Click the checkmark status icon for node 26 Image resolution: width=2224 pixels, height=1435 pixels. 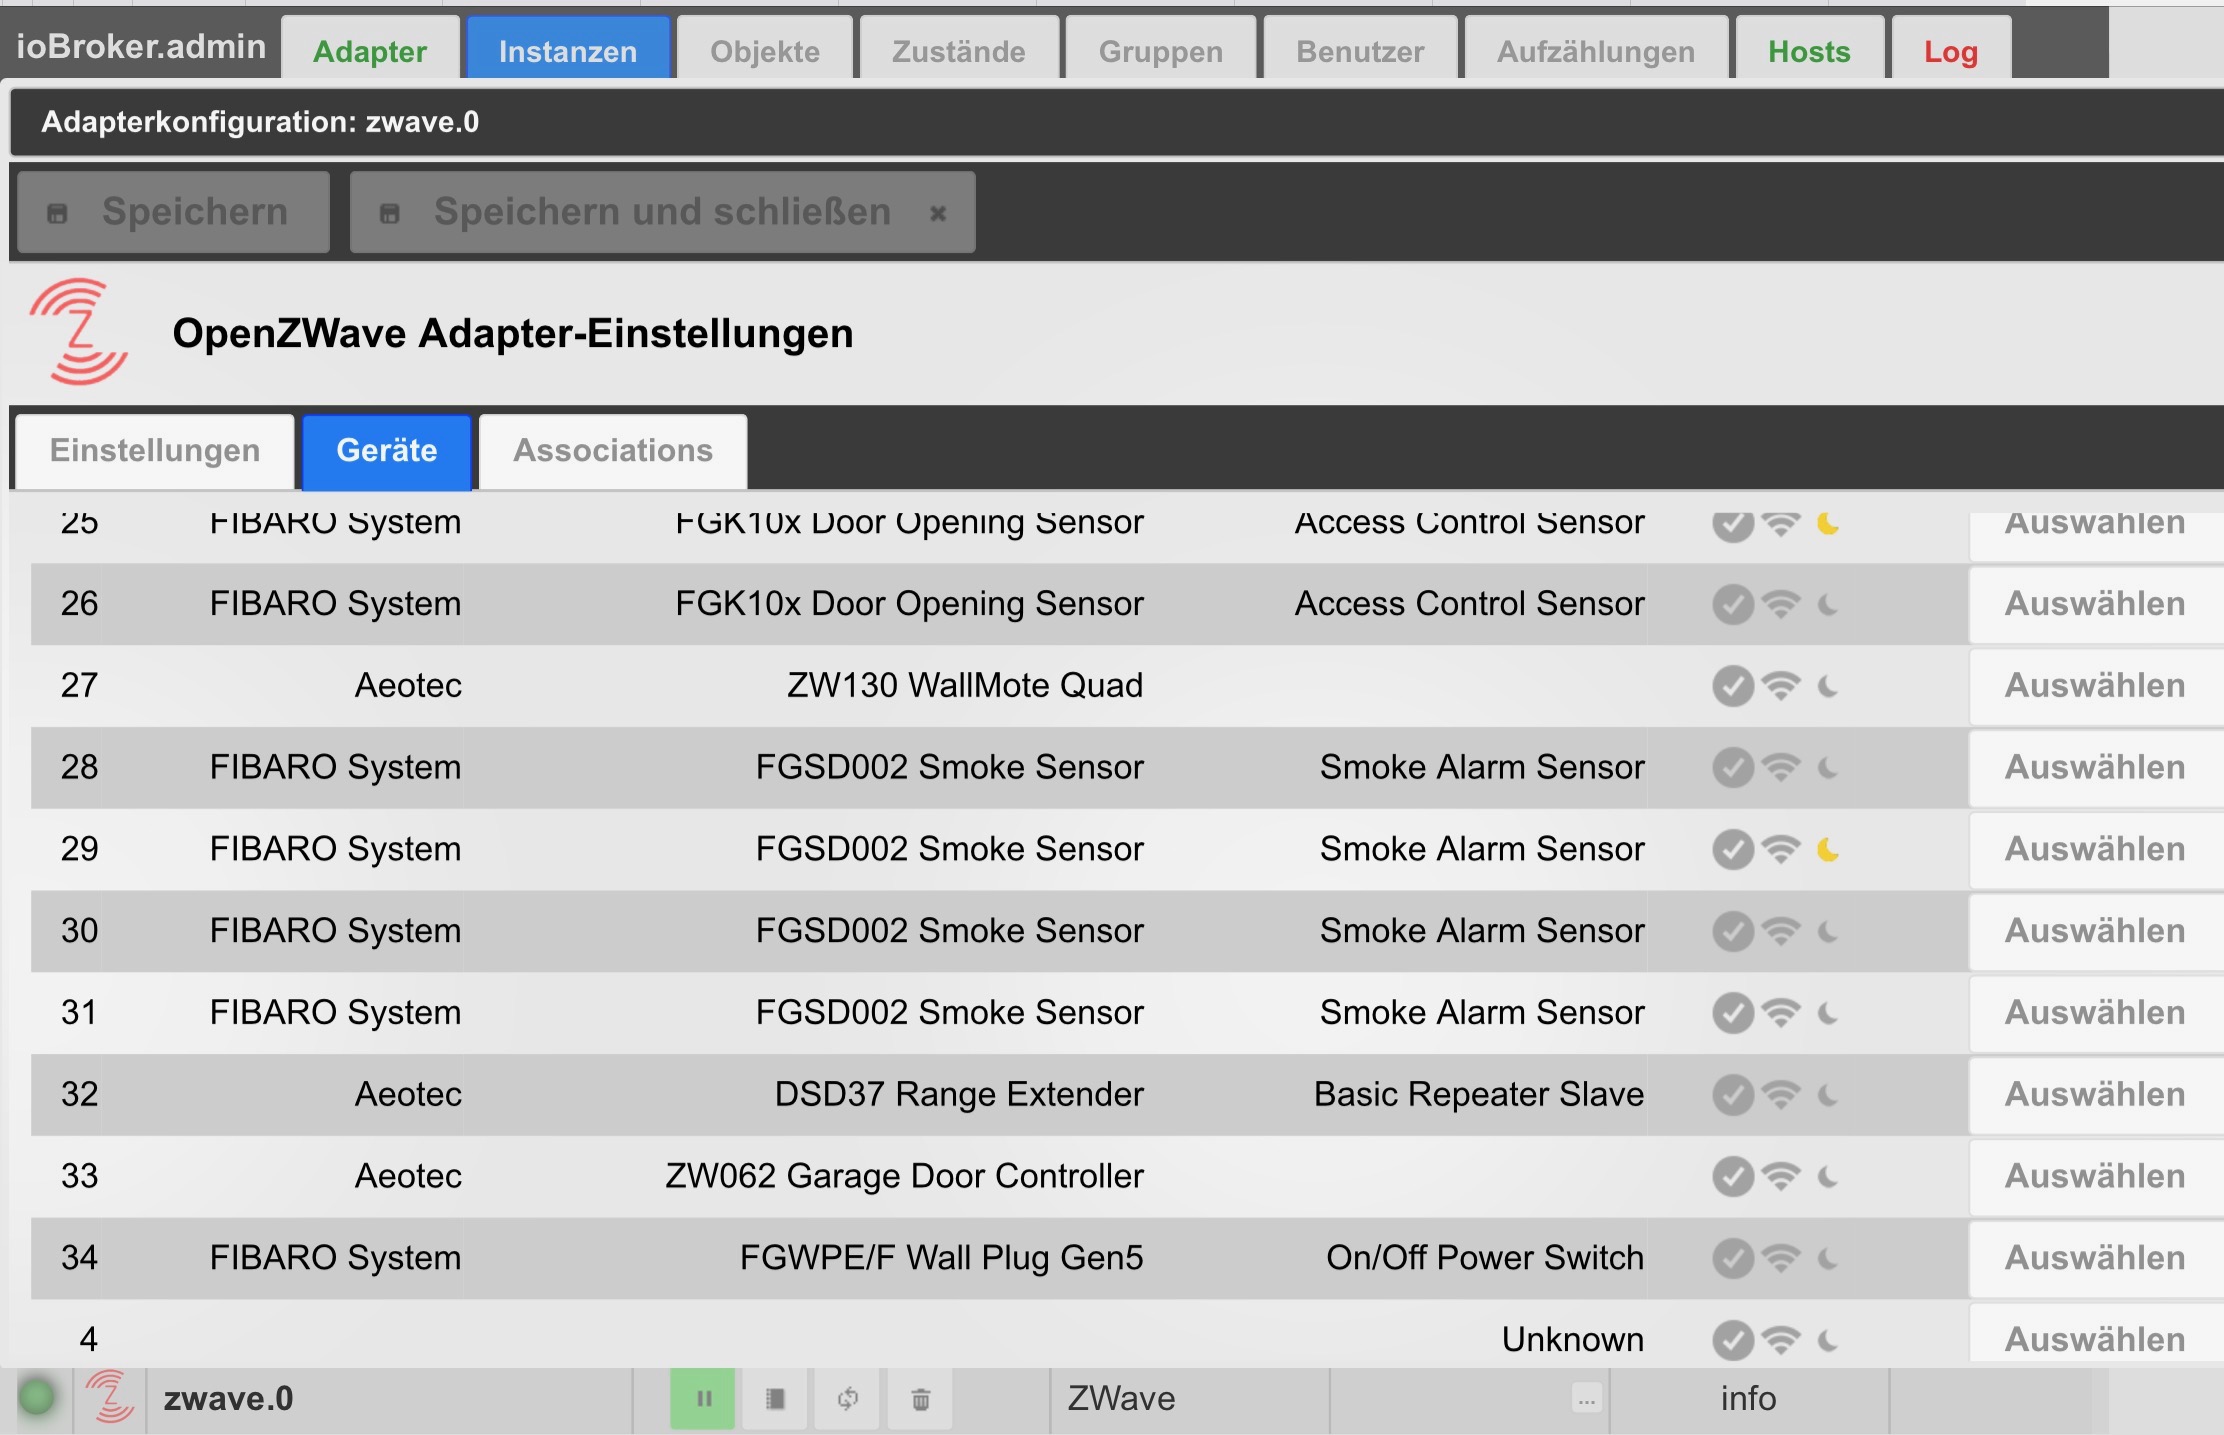[1733, 604]
